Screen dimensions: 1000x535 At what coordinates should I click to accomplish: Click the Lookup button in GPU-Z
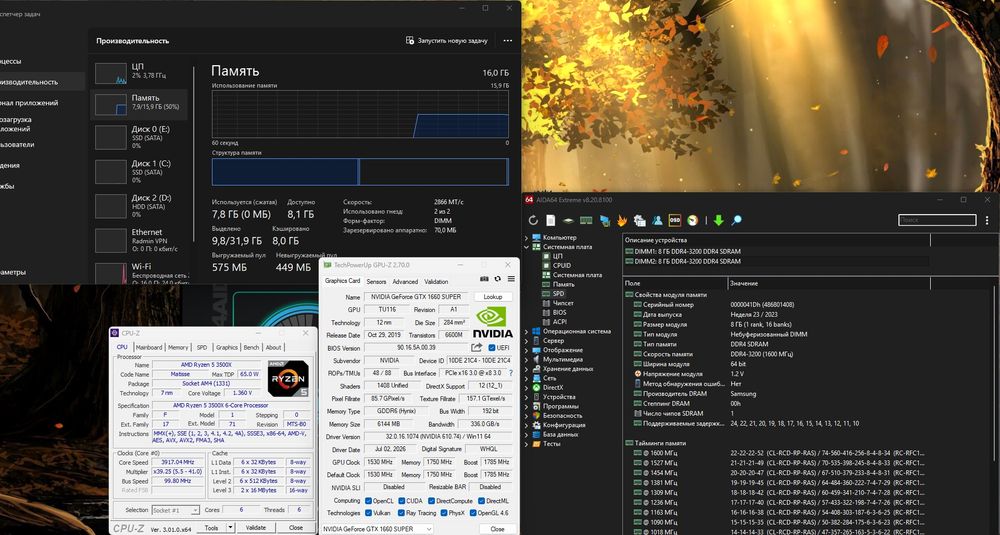coord(493,297)
